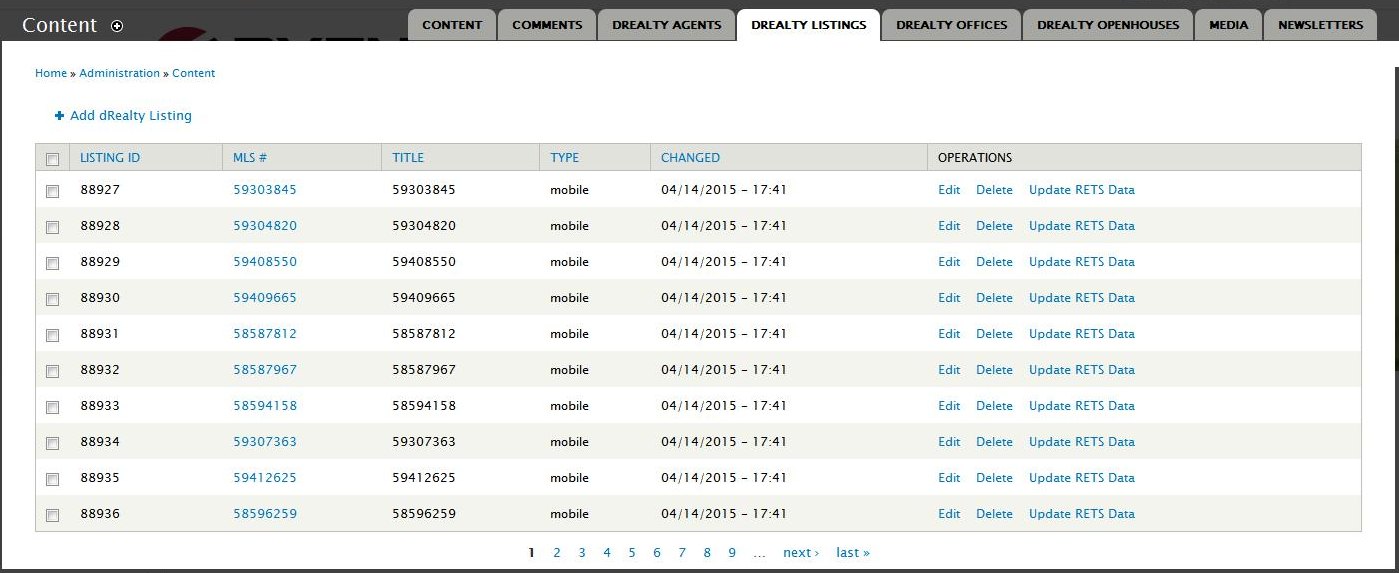Check the box for listing 88927
The image size is (1399, 573).
[x=52, y=191]
